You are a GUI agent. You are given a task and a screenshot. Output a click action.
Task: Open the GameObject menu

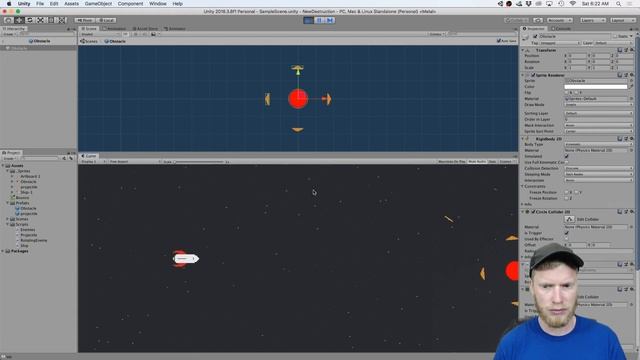click(x=98, y=4)
